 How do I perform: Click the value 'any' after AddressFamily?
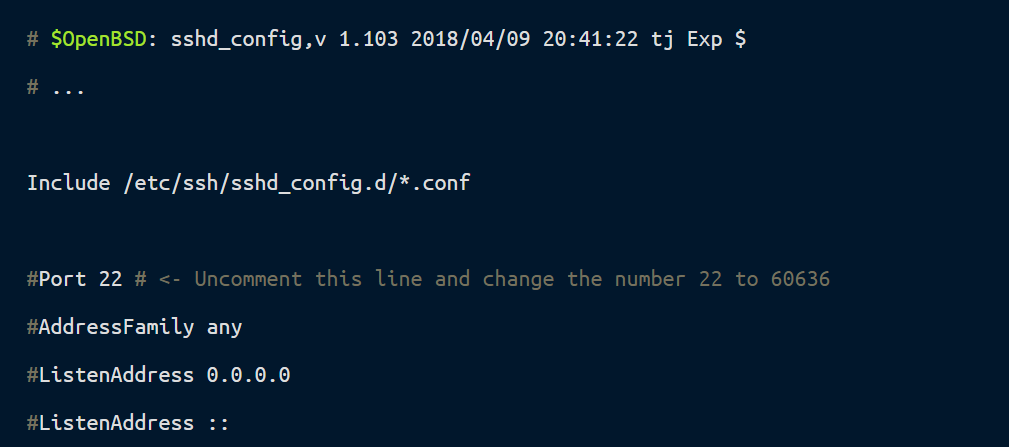coord(224,326)
